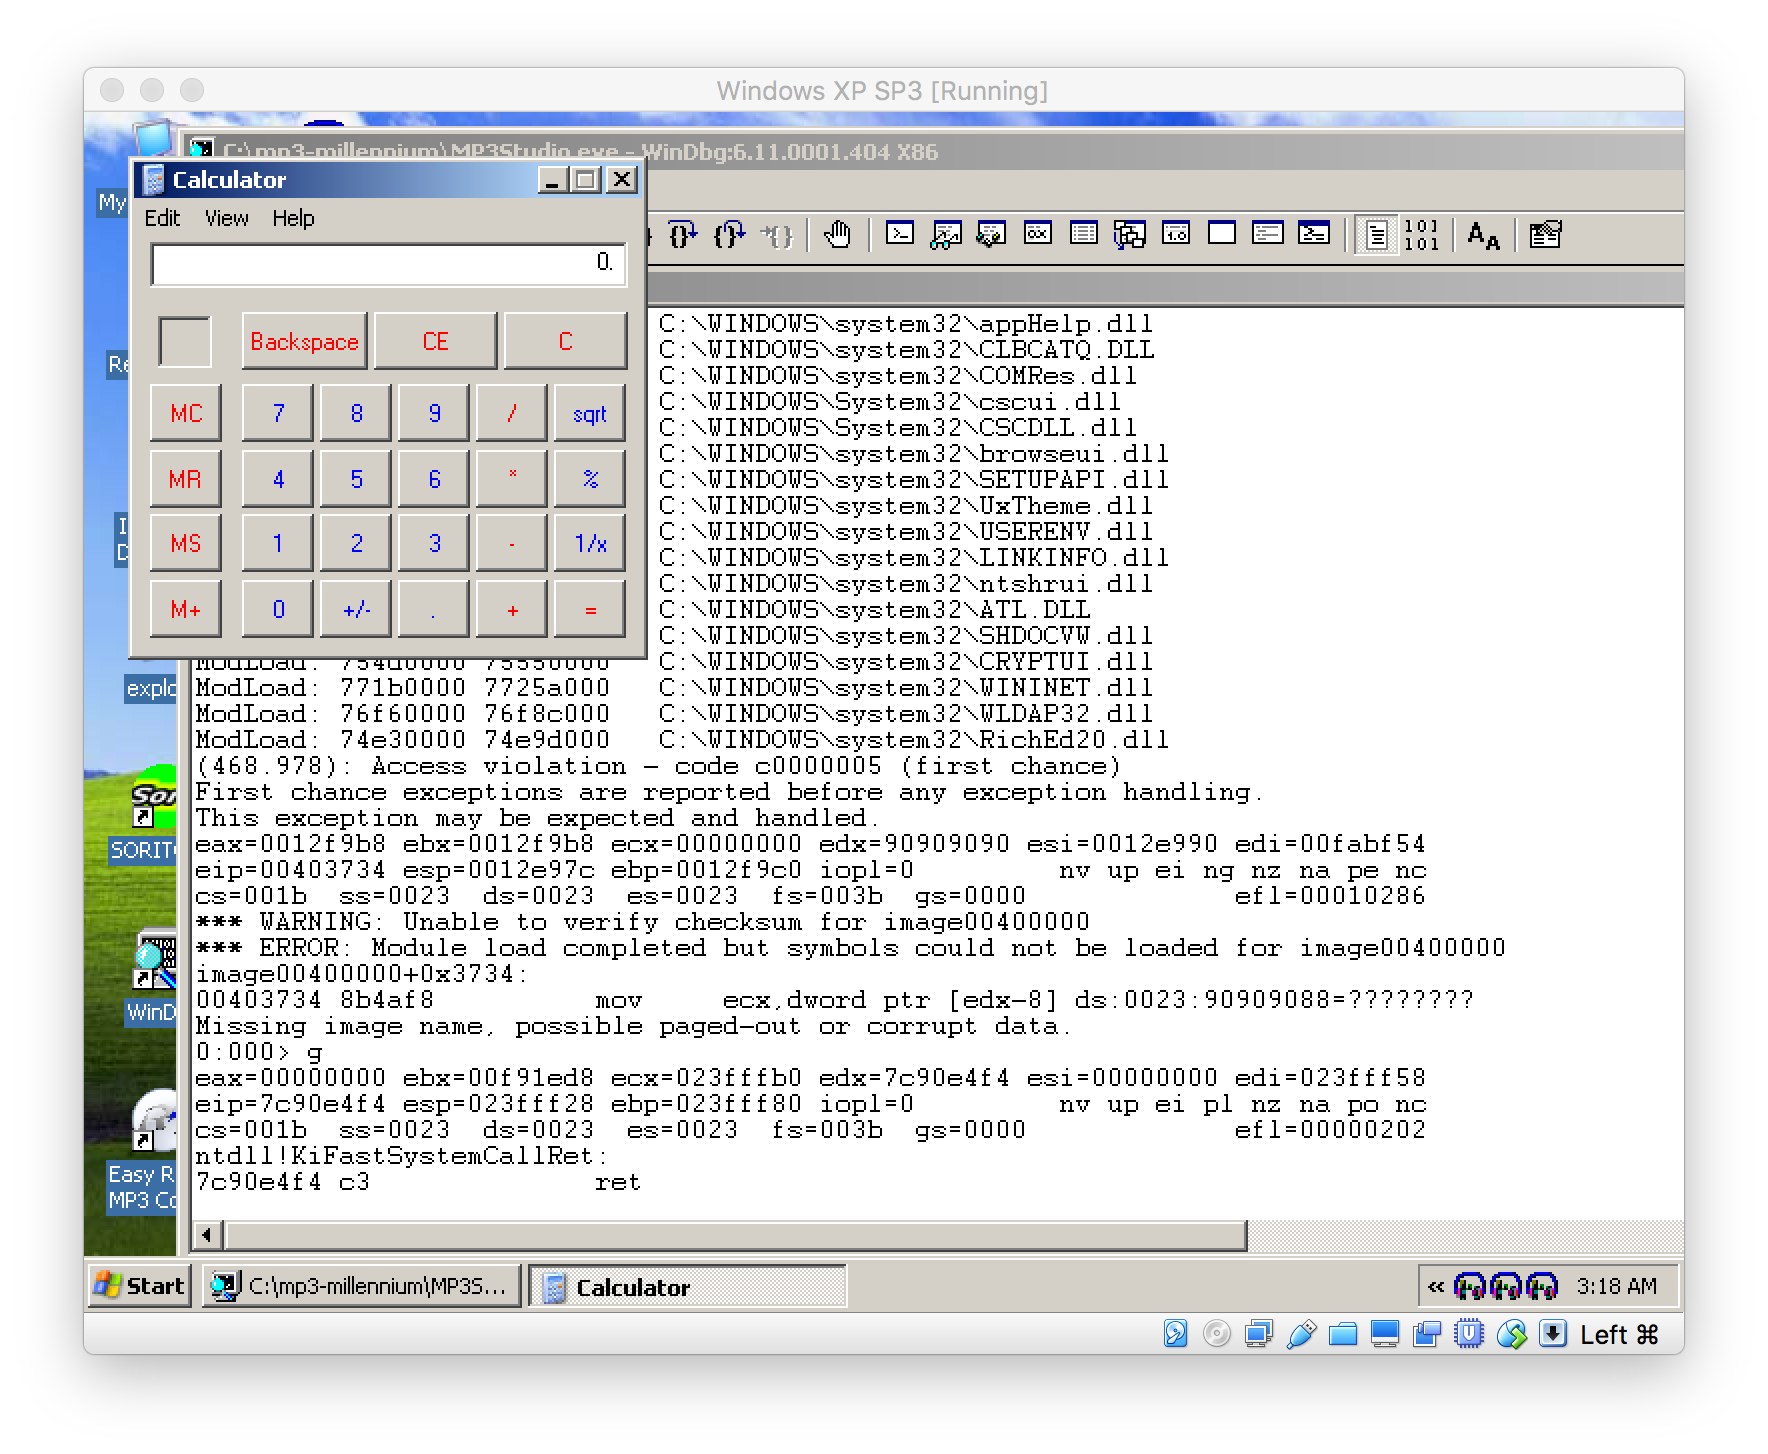1768x1454 pixels.
Task: Open the Calculator View menu
Action: pos(227,218)
